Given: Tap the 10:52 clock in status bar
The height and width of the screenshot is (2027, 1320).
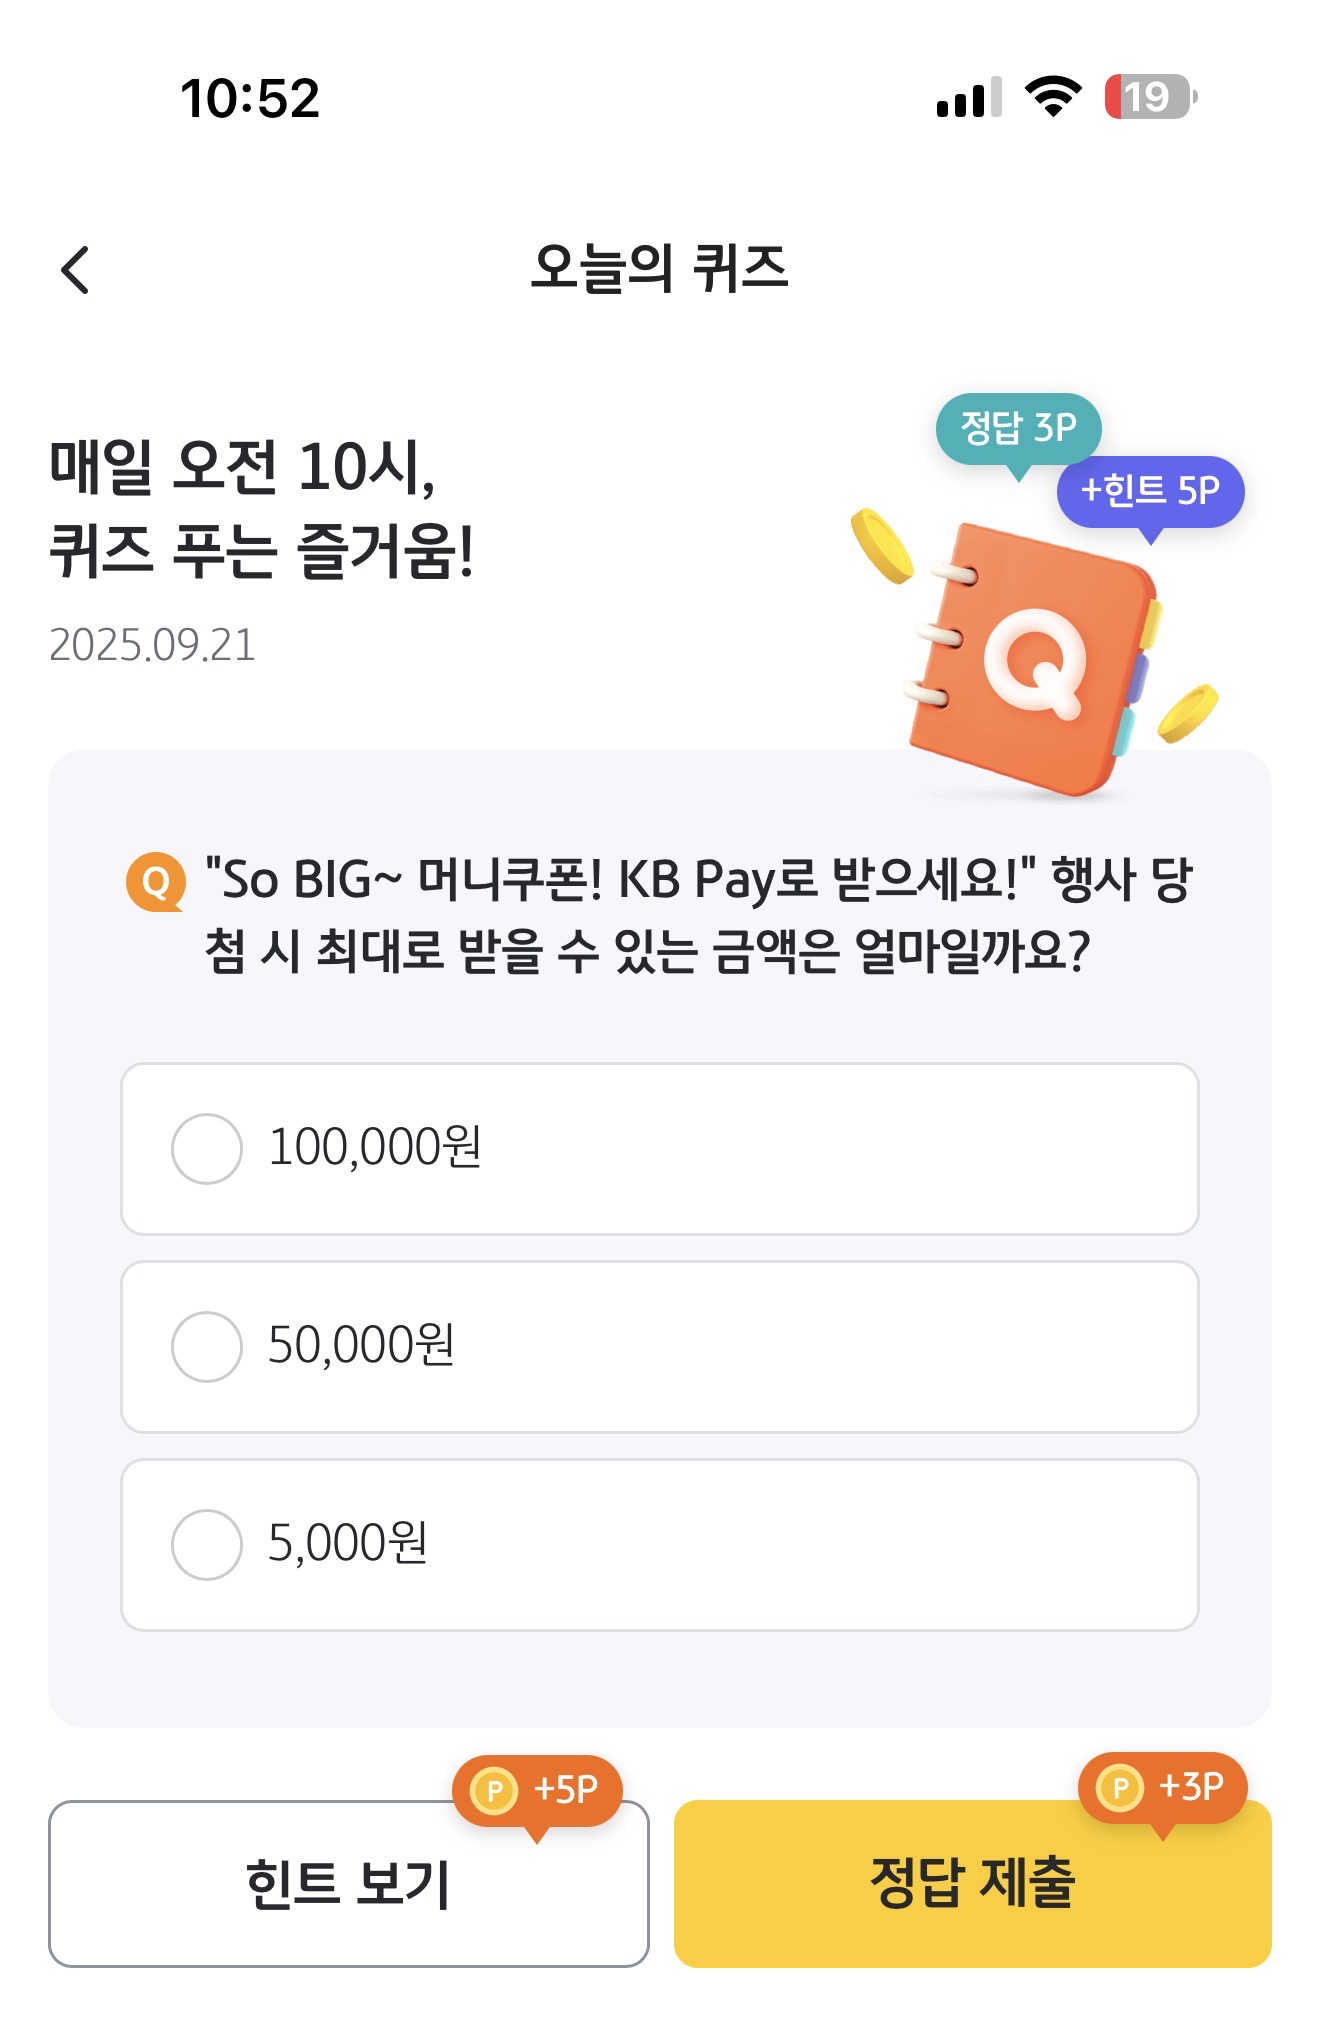Looking at the screenshot, I should click(250, 98).
